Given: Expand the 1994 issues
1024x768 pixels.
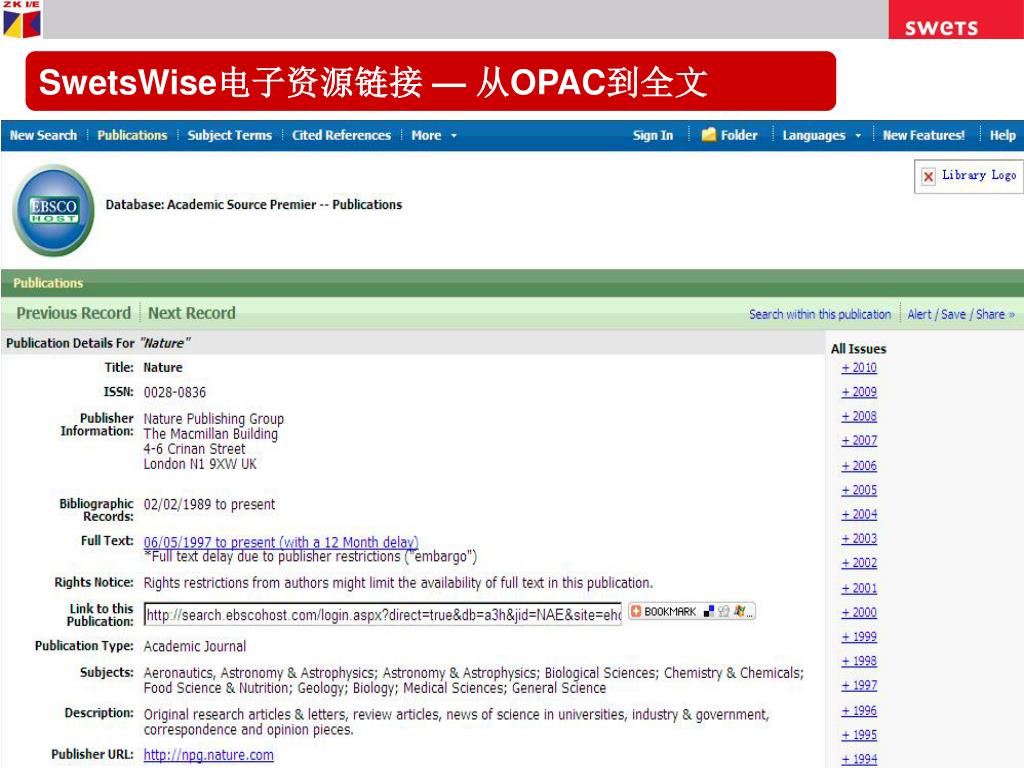Looking at the screenshot, I should point(859,760).
